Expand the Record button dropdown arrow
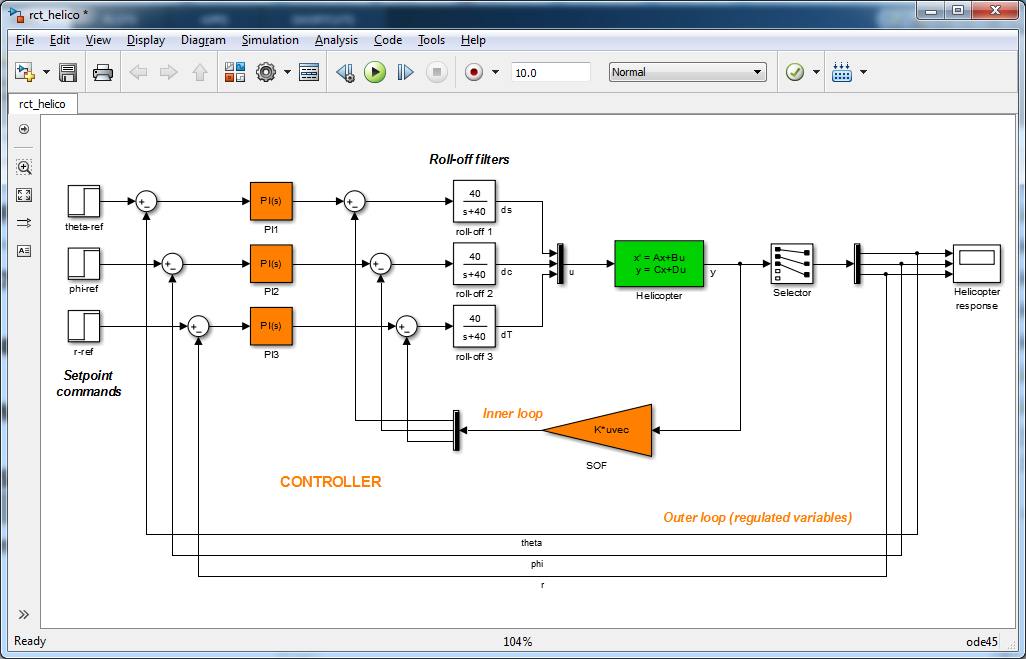 (495, 72)
